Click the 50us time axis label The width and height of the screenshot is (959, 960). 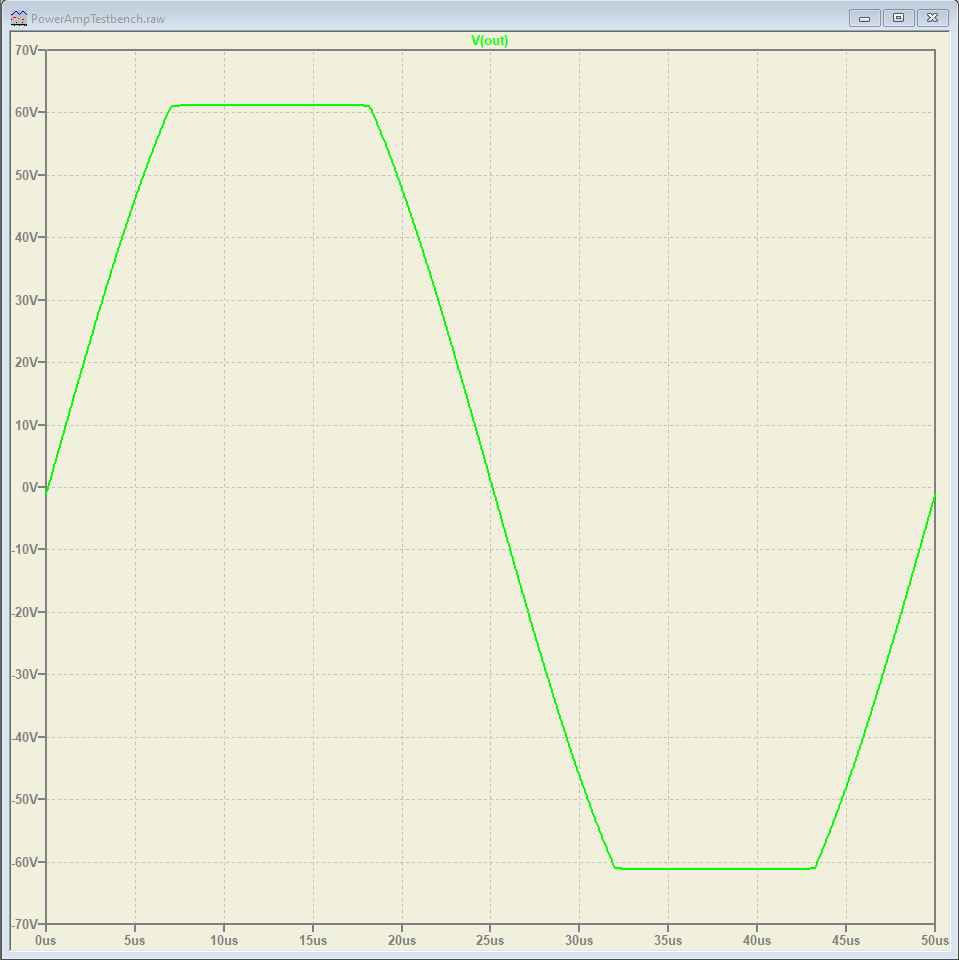click(x=935, y=940)
